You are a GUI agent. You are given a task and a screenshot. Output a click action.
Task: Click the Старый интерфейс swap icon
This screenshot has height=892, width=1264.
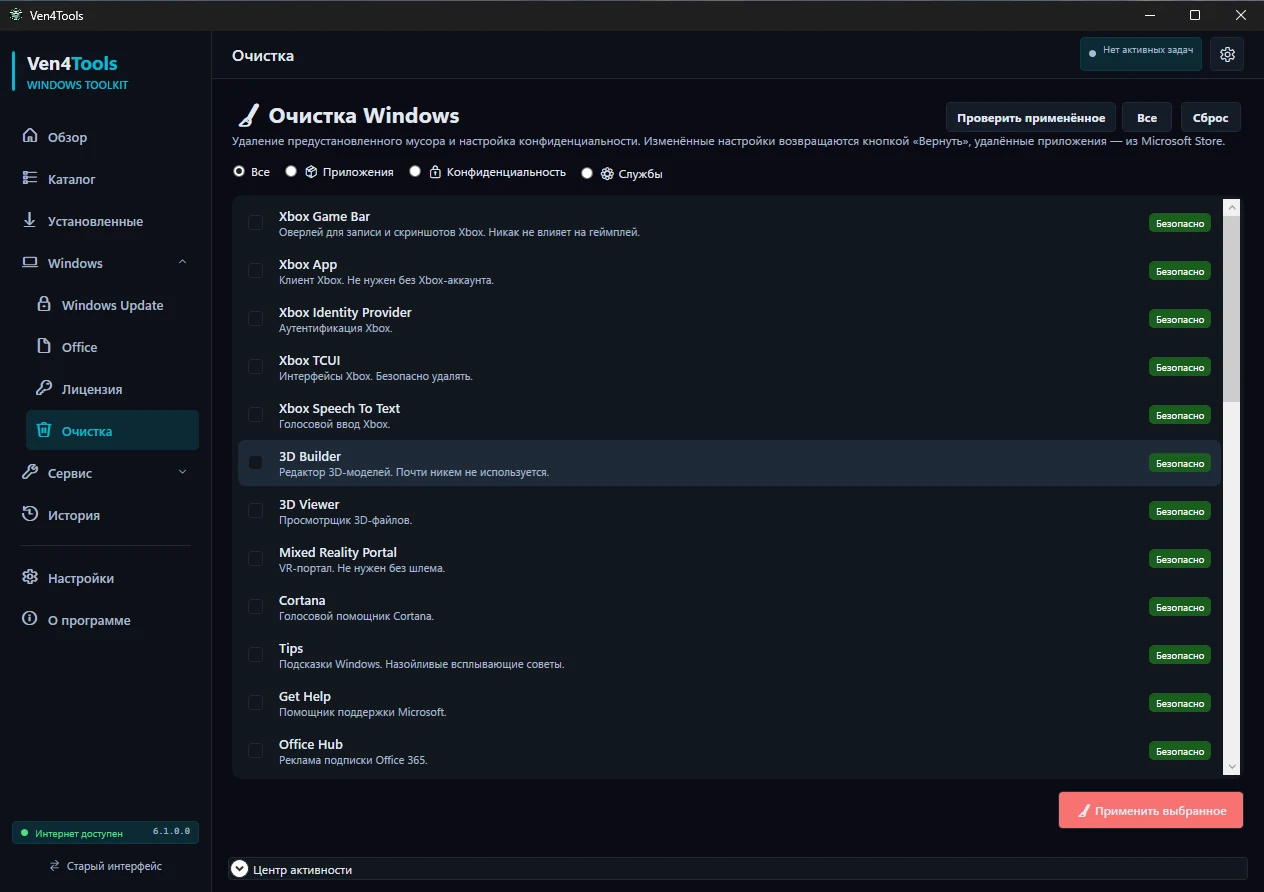click(55, 866)
